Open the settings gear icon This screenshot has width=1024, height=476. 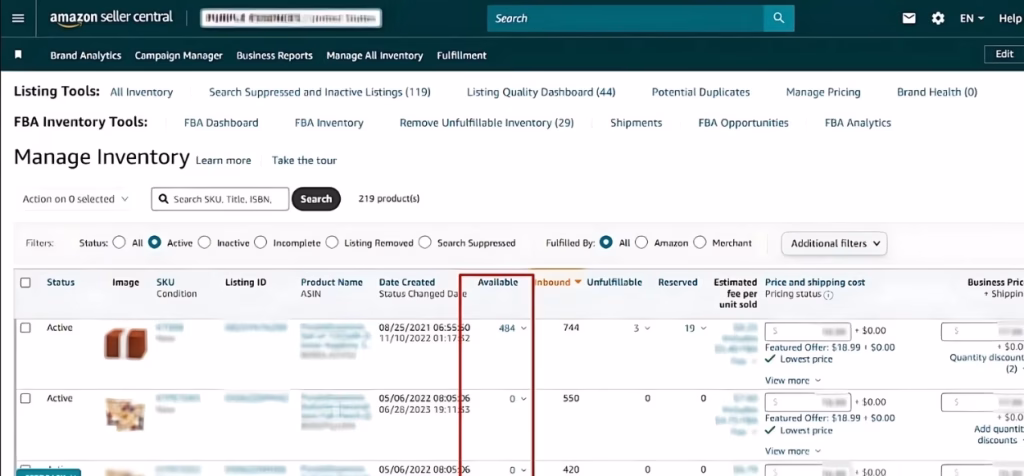click(x=938, y=18)
